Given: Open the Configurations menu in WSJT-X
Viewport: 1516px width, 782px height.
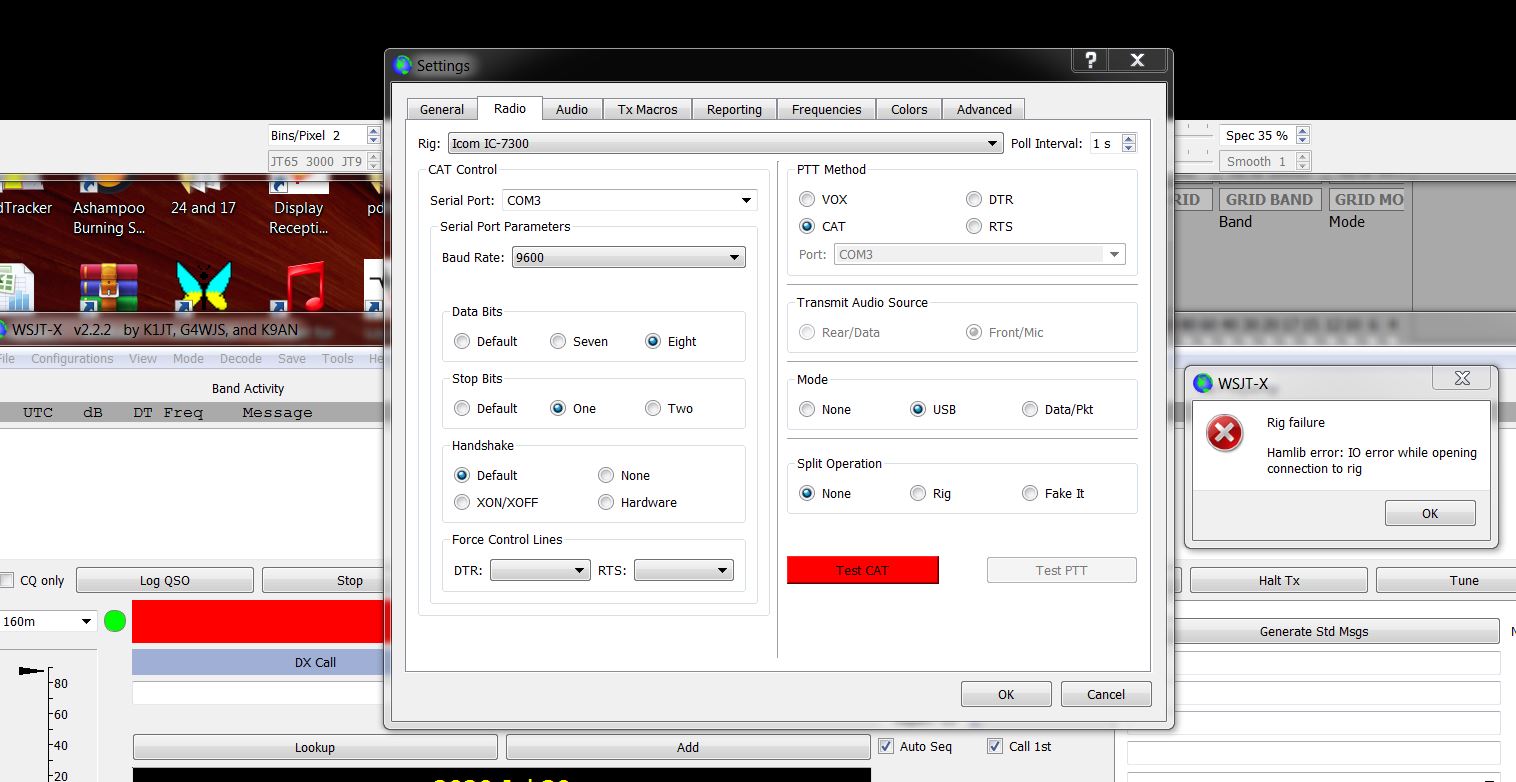Looking at the screenshot, I should (x=72, y=358).
